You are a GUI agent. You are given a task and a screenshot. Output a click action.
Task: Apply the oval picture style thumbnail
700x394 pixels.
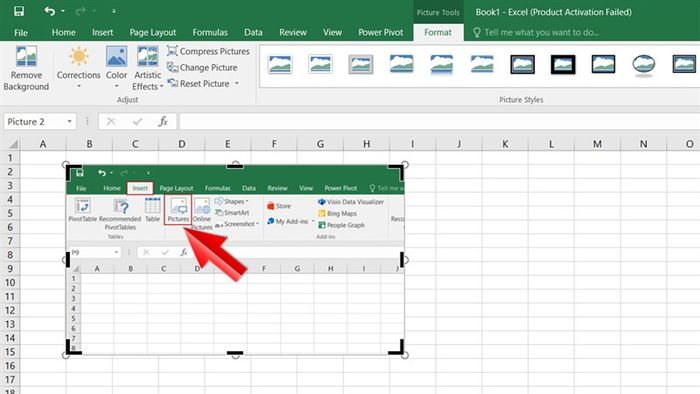click(644, 65)
